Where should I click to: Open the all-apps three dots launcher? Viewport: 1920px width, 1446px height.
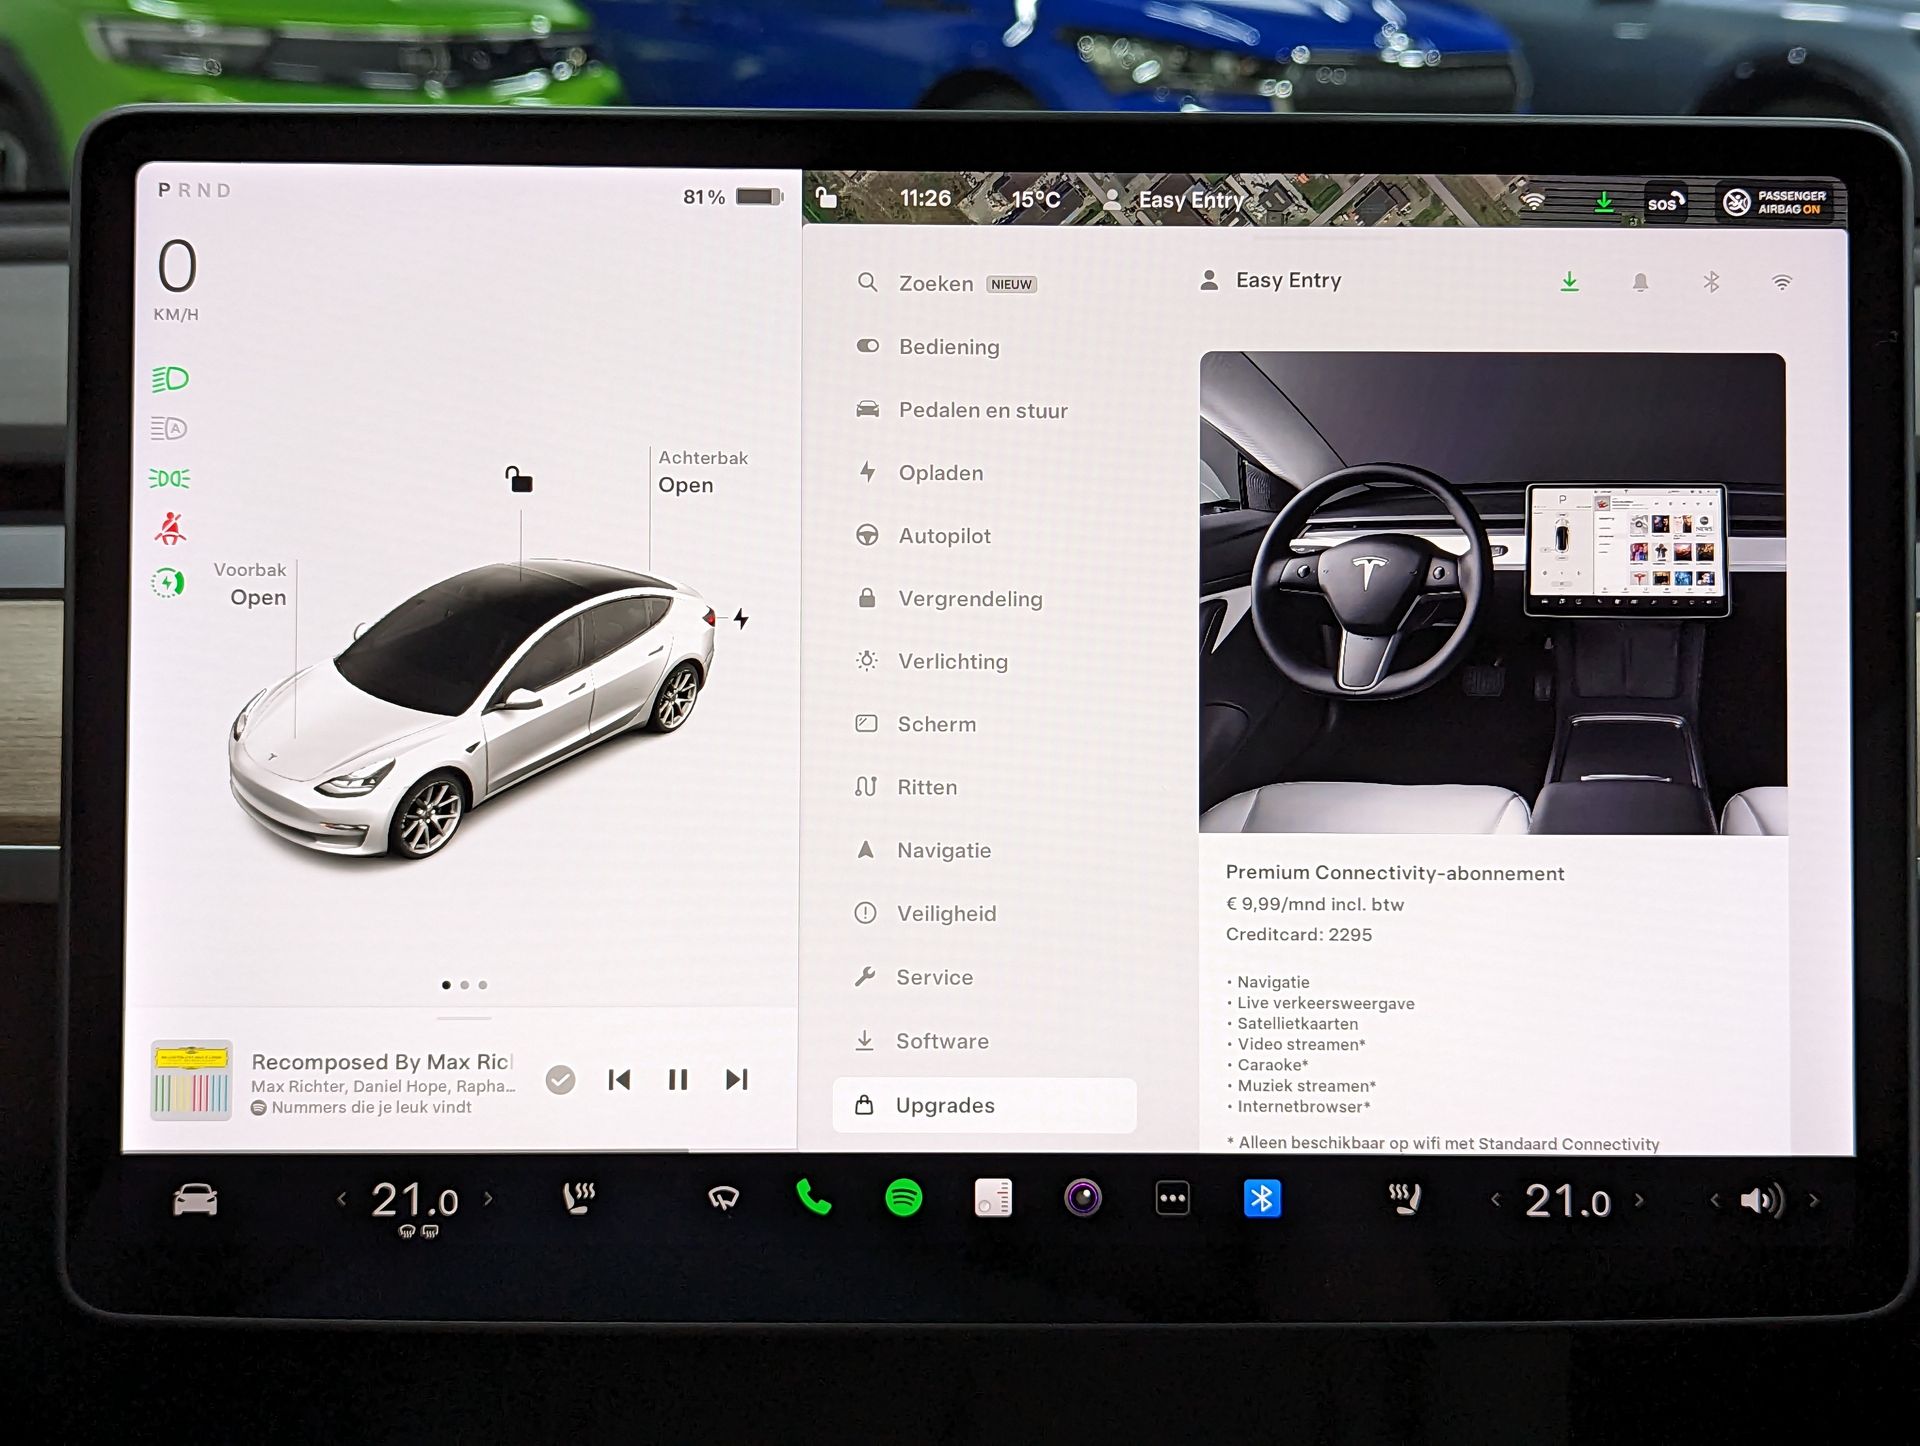(x=1172, y=1198)
